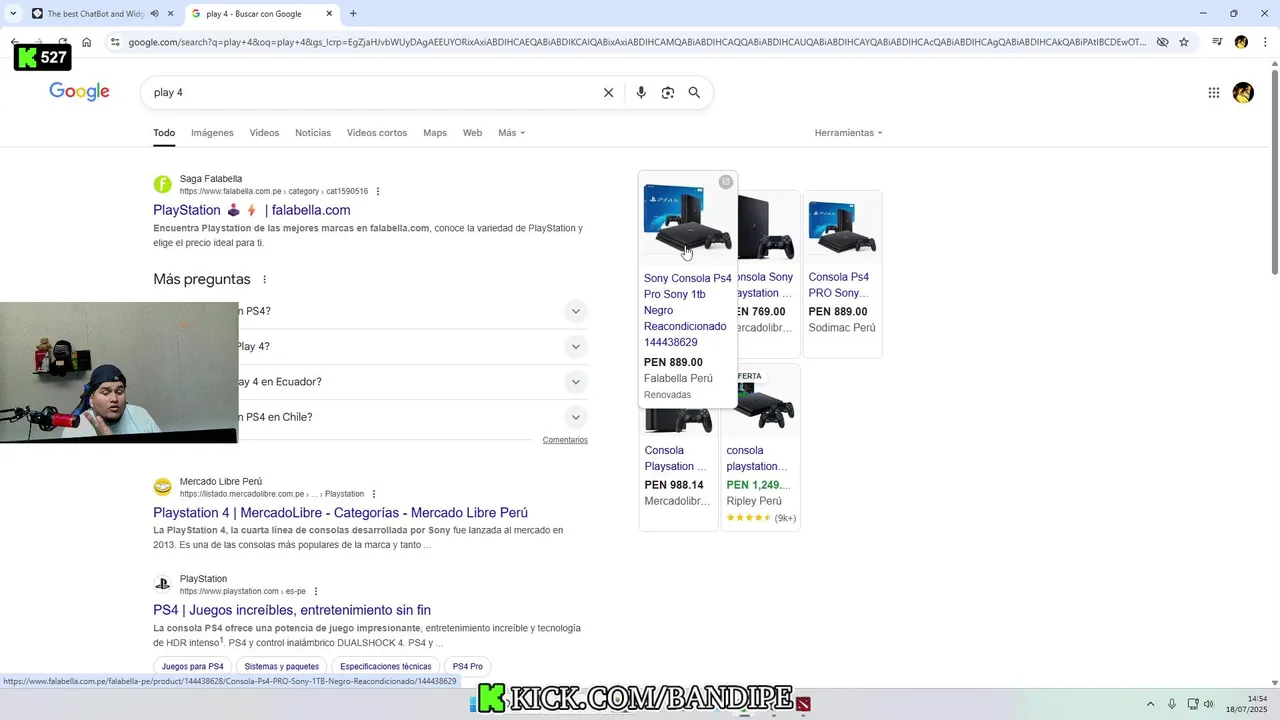Expand the question ending '4 en Ecuador?'

(575, 382)
